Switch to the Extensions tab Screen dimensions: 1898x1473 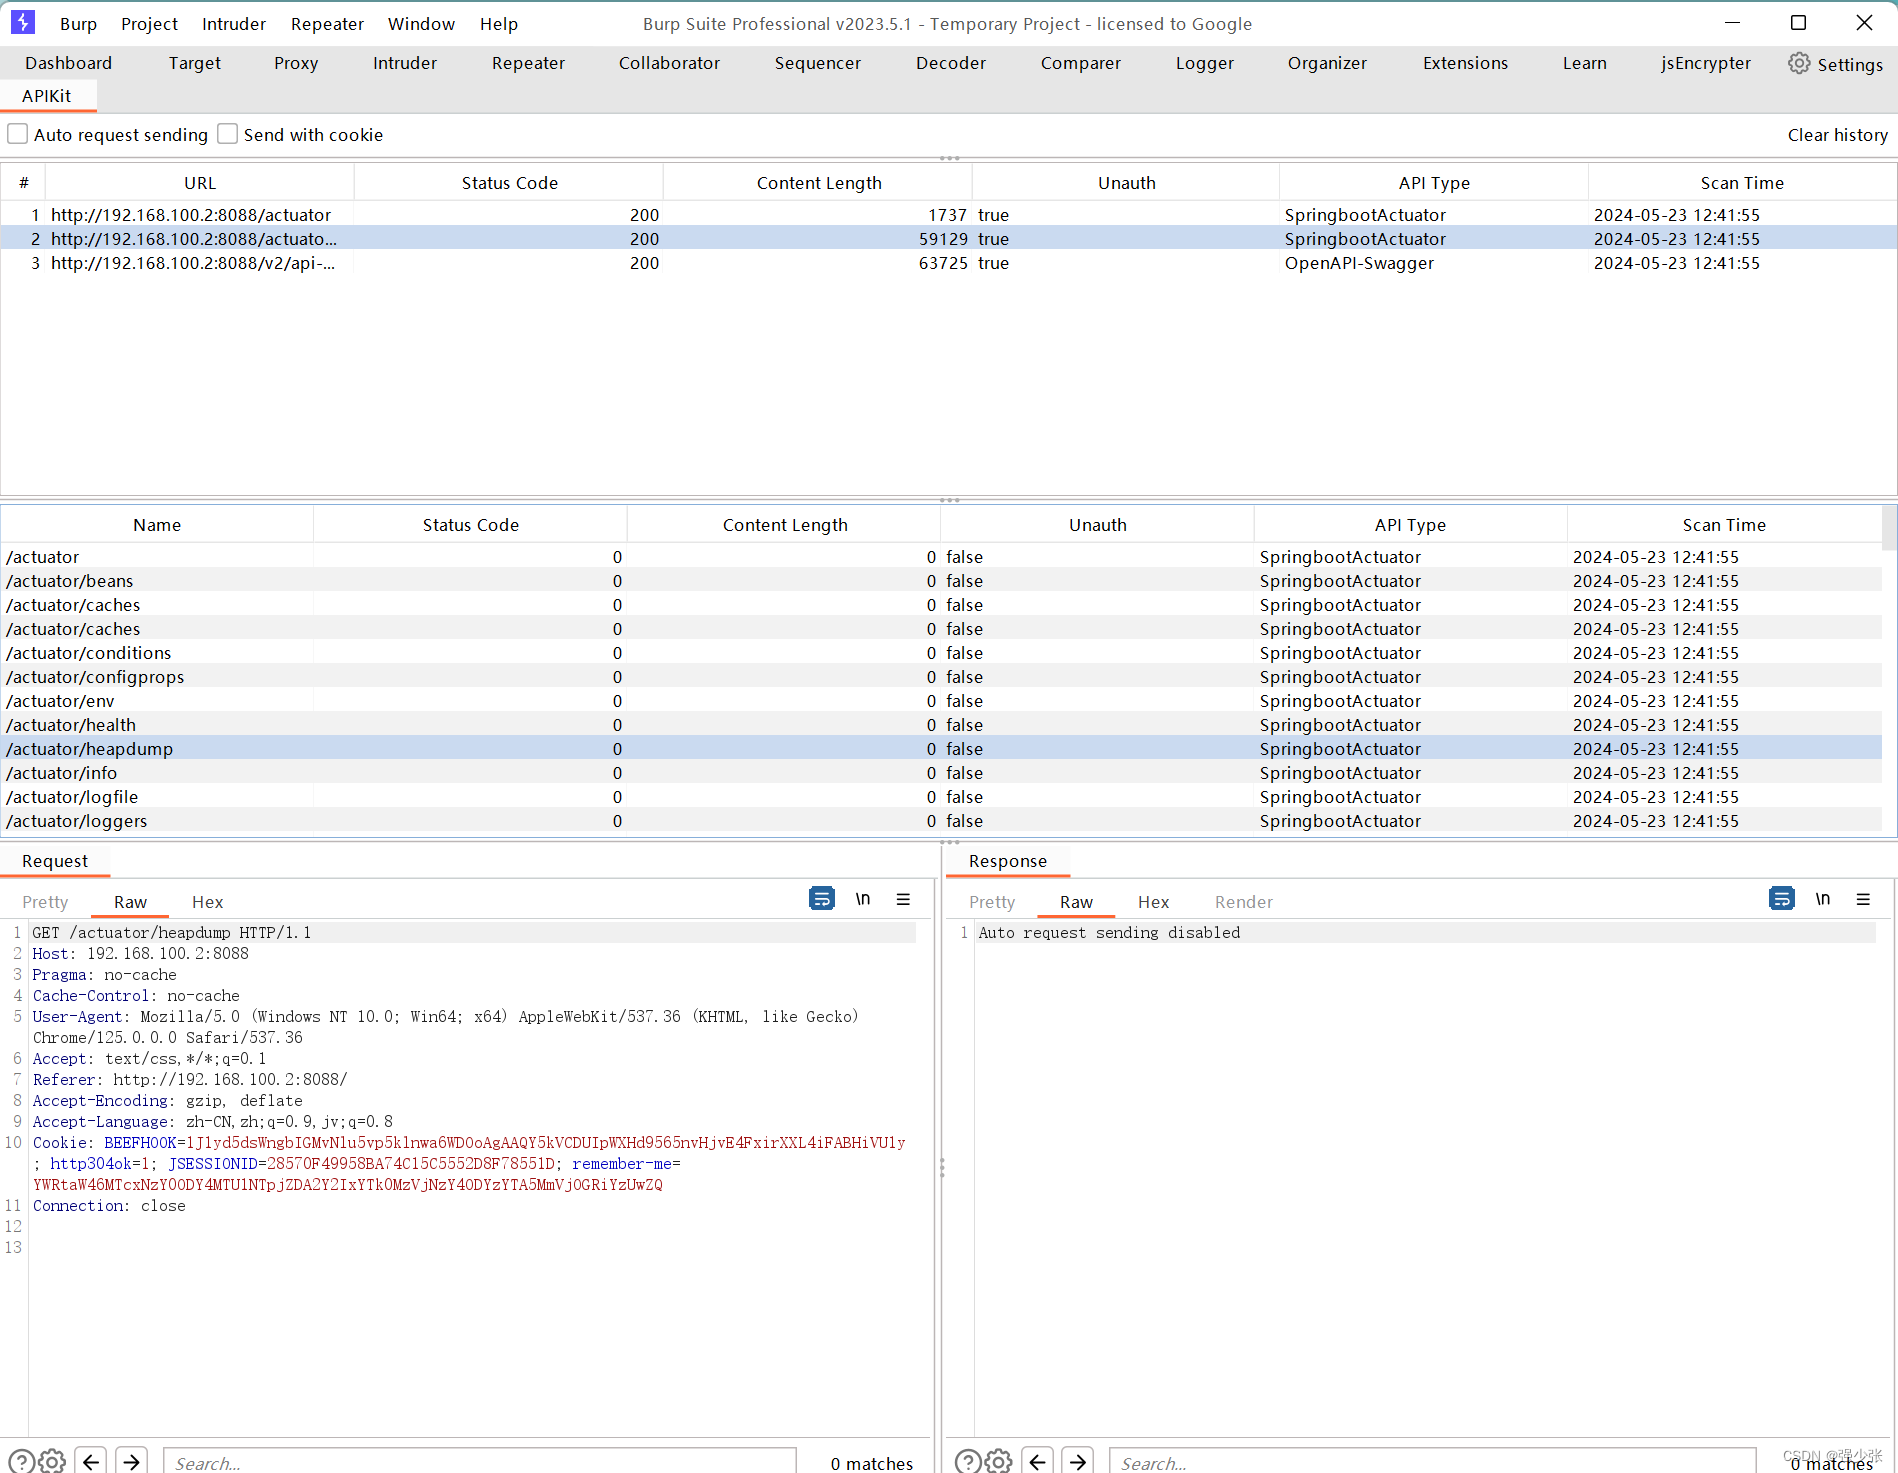coord(1465,63)
